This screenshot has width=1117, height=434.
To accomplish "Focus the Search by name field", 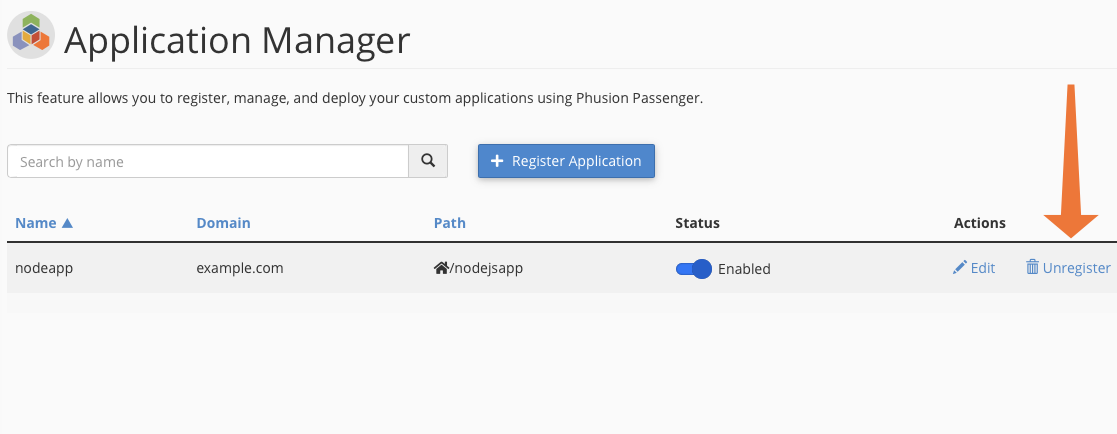I will (x=208, y=161).
